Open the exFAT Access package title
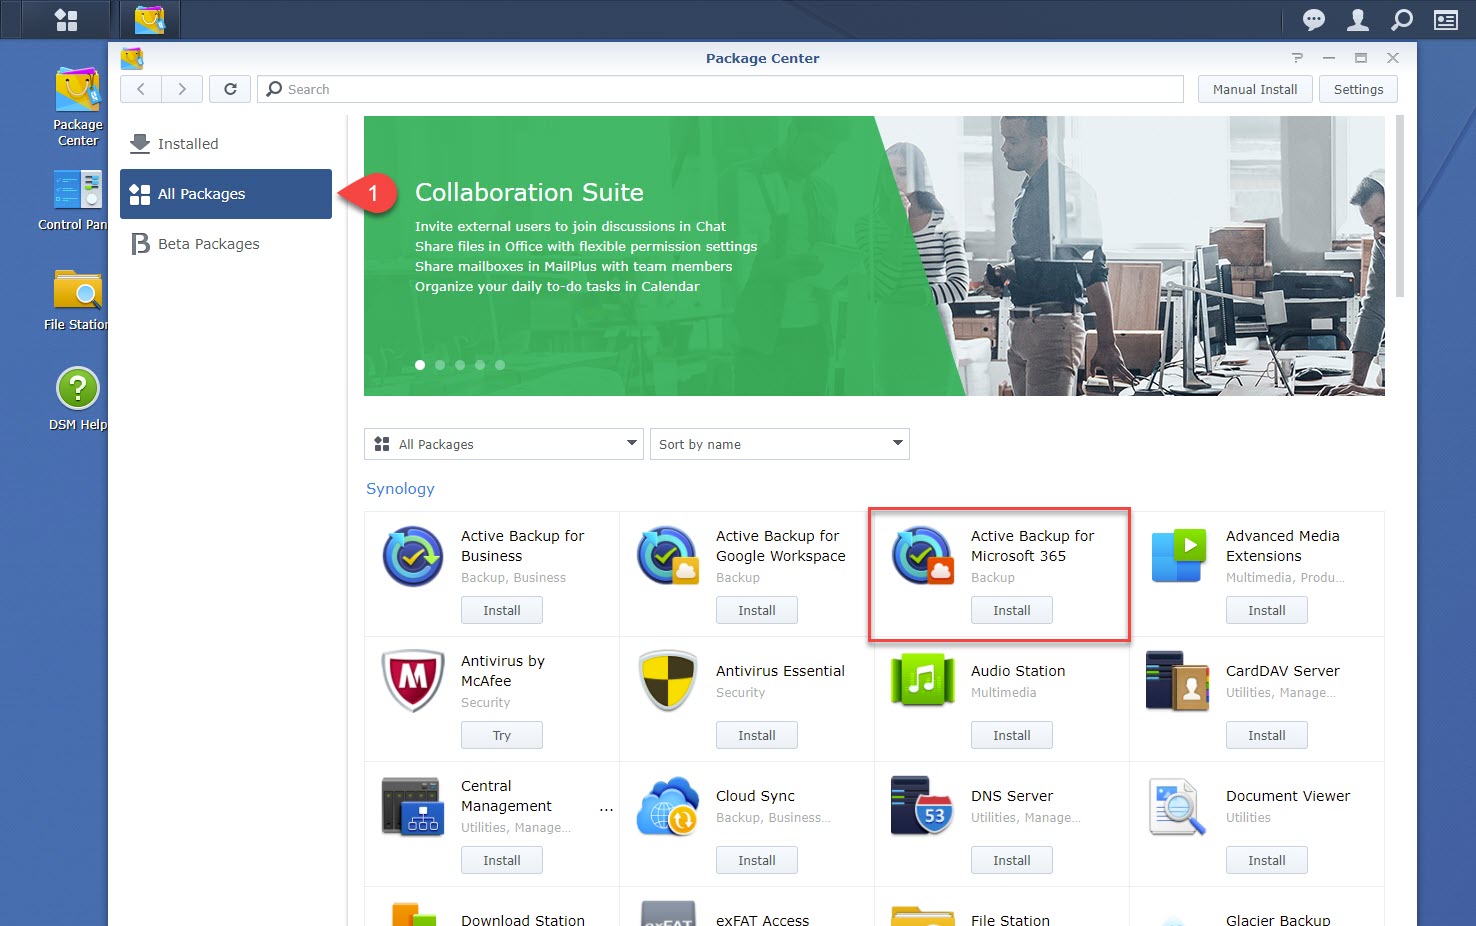Viewport: 1476px width, 926px height. [x=763, y=919]
